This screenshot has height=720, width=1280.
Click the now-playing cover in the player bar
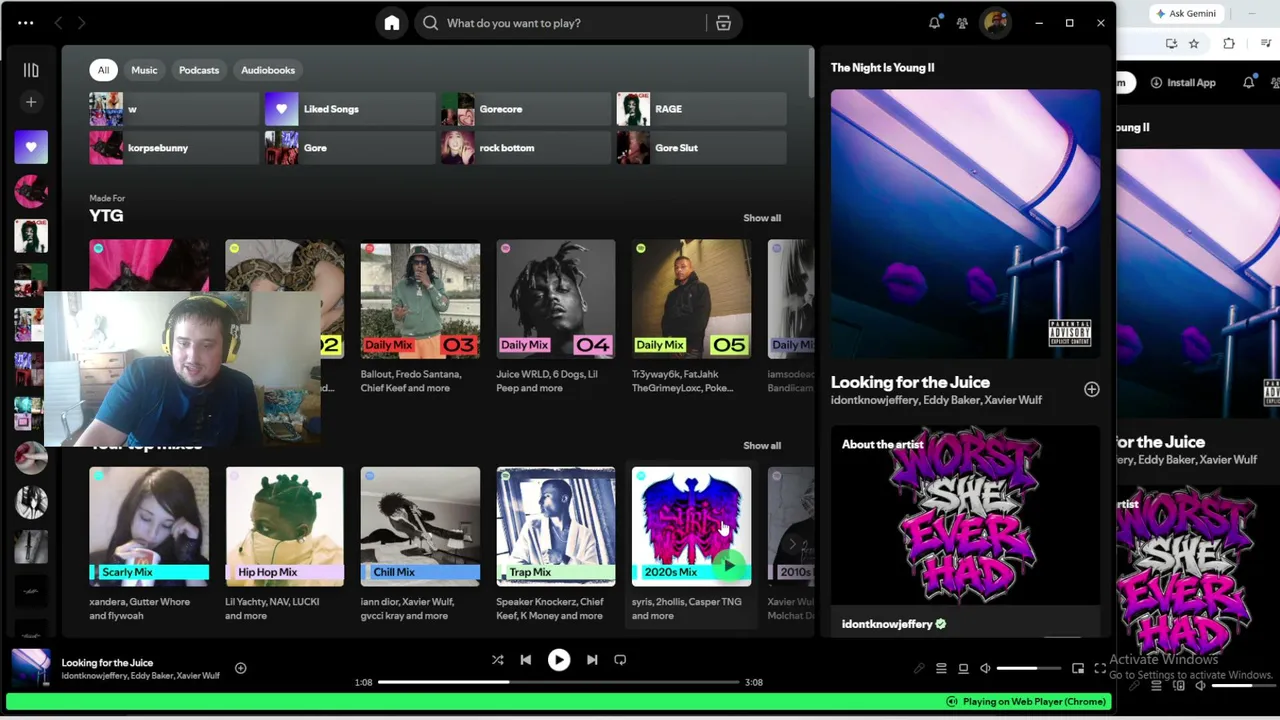pyautogui.click(x=31, y=669)
